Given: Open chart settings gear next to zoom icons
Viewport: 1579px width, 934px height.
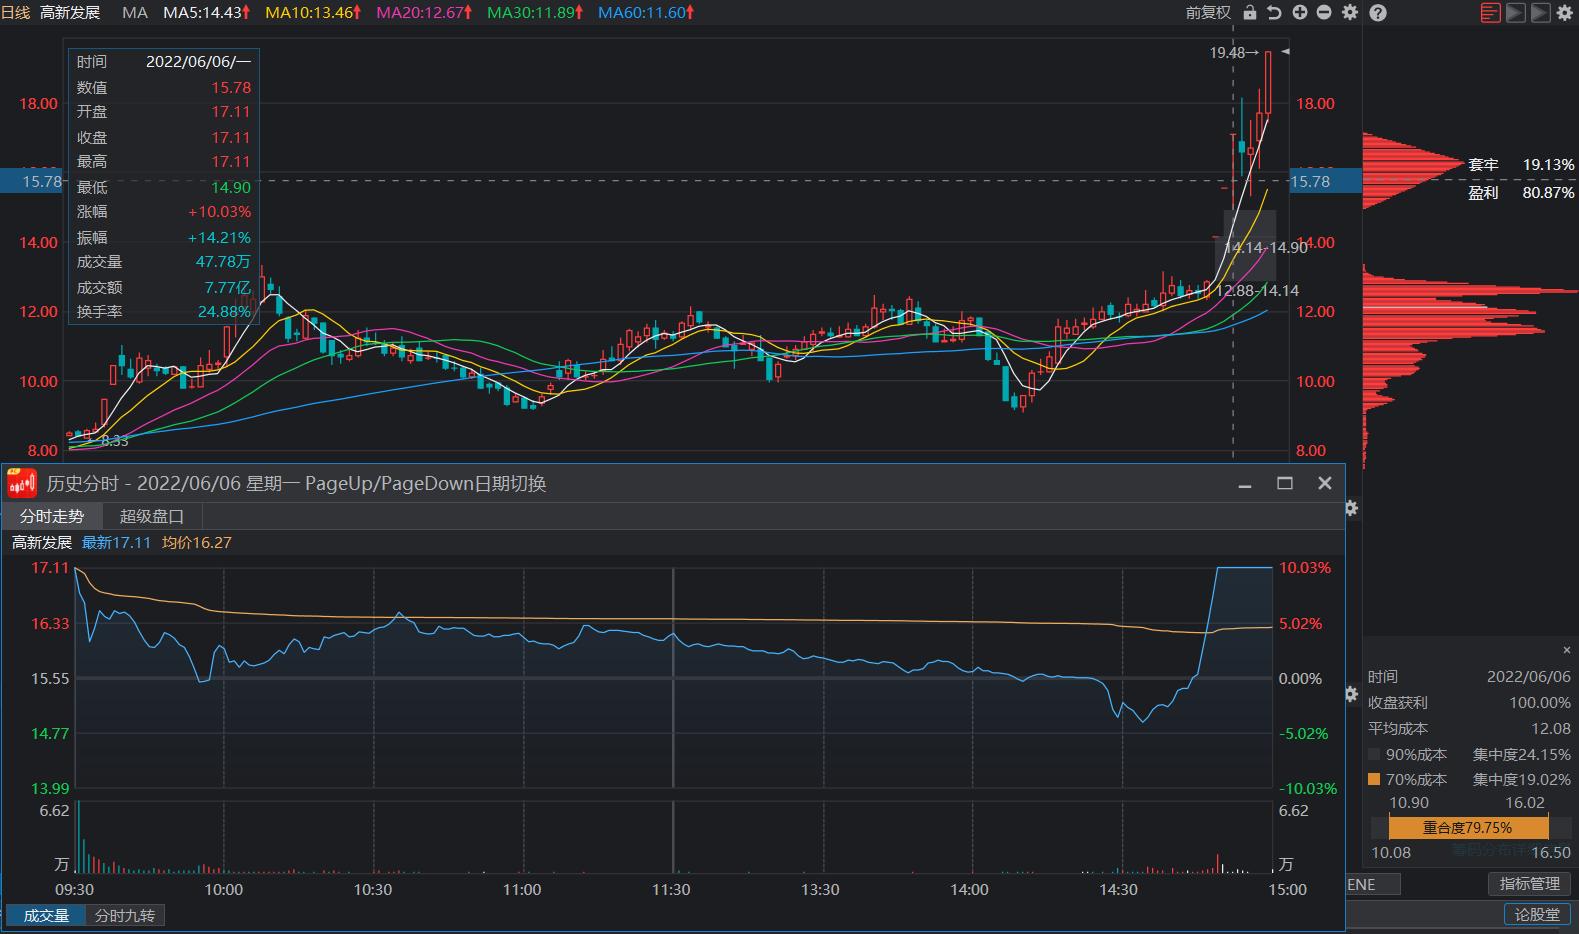Looking at the screenshot, I should coord(1350,13).
